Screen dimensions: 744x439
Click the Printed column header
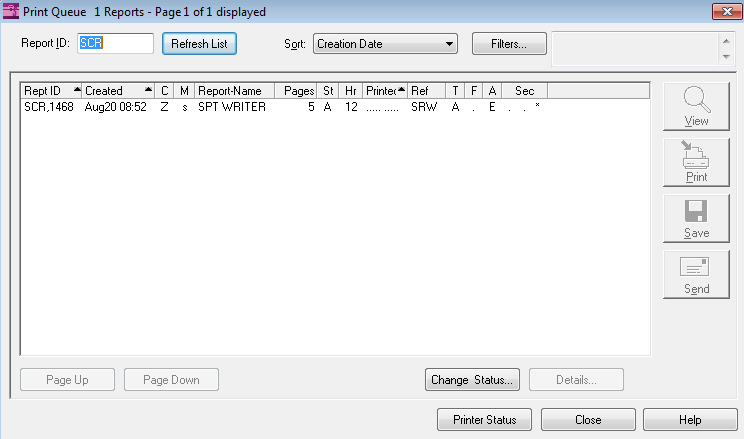385,91
